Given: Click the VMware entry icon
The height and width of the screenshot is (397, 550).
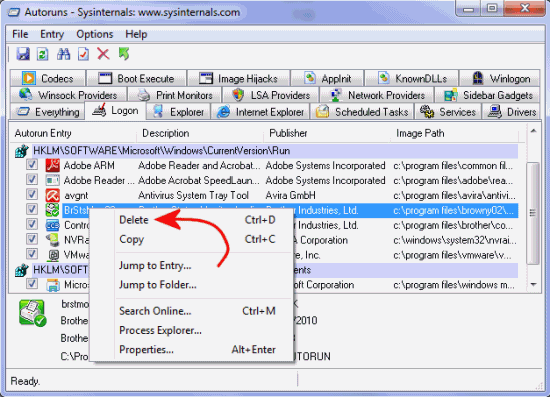Looking at the screenshot, I should tap(53, 255).
